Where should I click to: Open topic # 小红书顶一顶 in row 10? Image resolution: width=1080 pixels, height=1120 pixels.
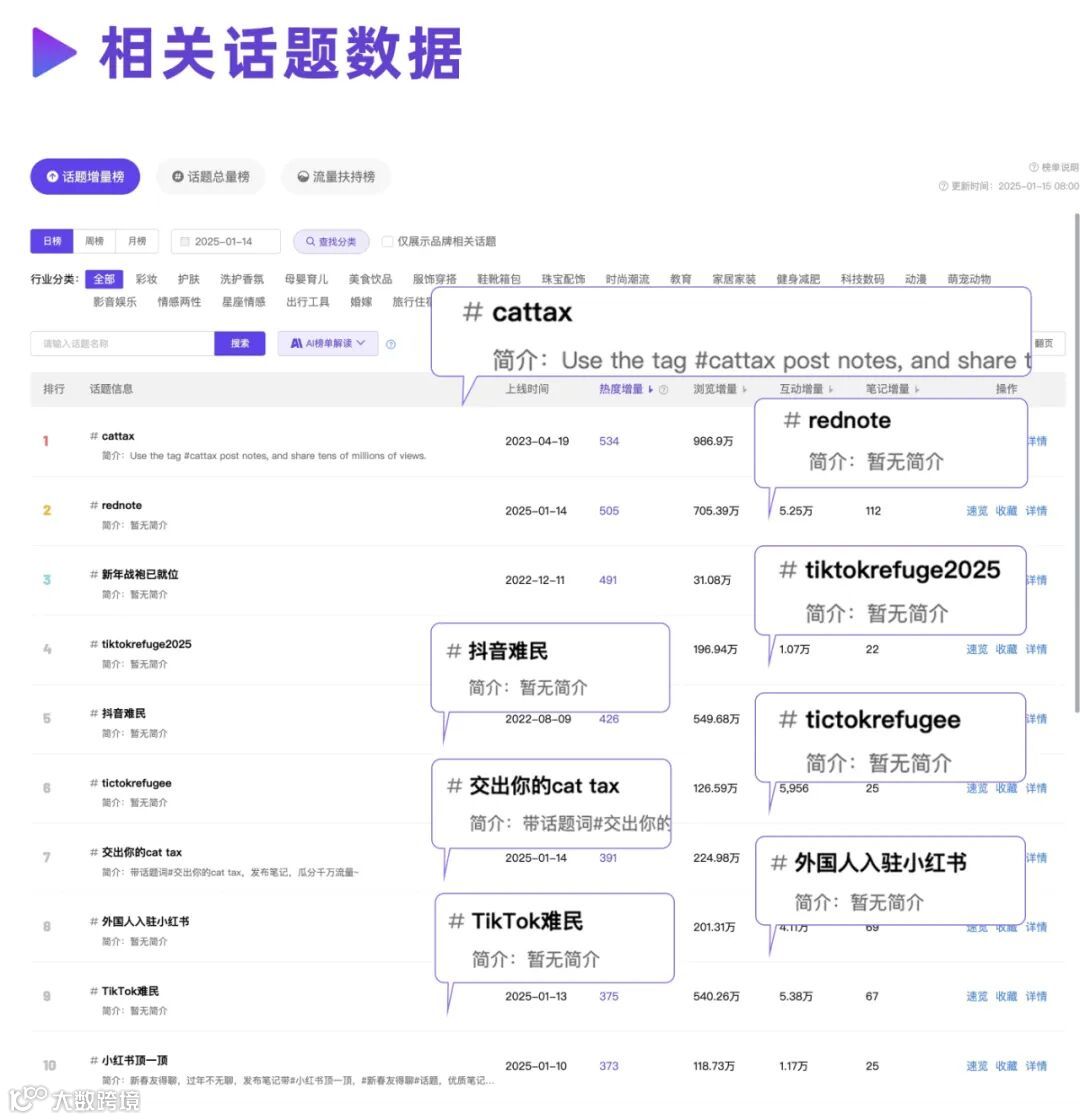pyautogui.click(x=129, y=1060)
